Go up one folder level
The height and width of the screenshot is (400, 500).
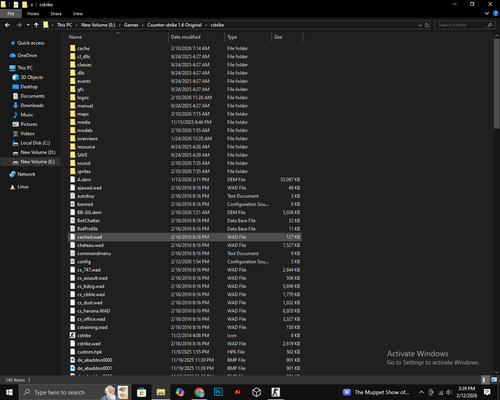tap(36, 25)
